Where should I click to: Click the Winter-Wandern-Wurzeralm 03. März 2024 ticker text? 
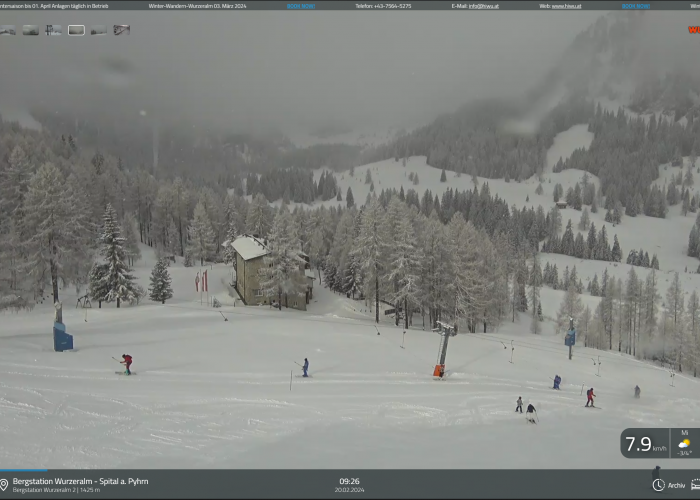(197, 6)
